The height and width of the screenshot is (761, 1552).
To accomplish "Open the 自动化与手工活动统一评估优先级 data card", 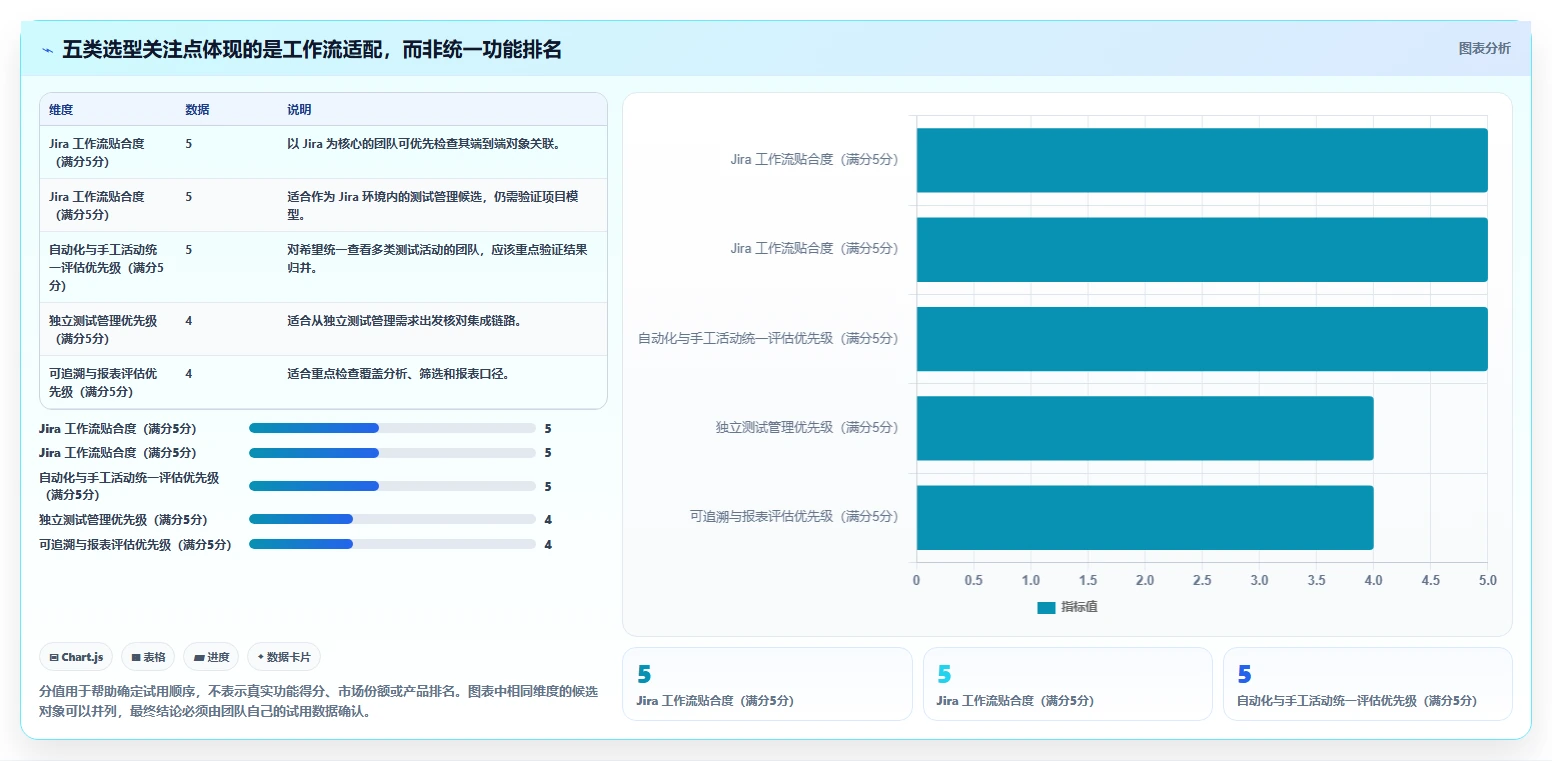I will 1367,684.
